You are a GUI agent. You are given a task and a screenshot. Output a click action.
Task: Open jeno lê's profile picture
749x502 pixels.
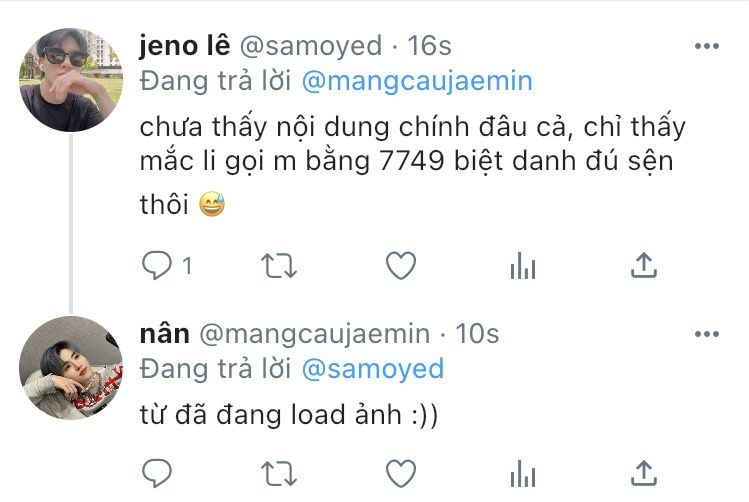coord(71,80)
